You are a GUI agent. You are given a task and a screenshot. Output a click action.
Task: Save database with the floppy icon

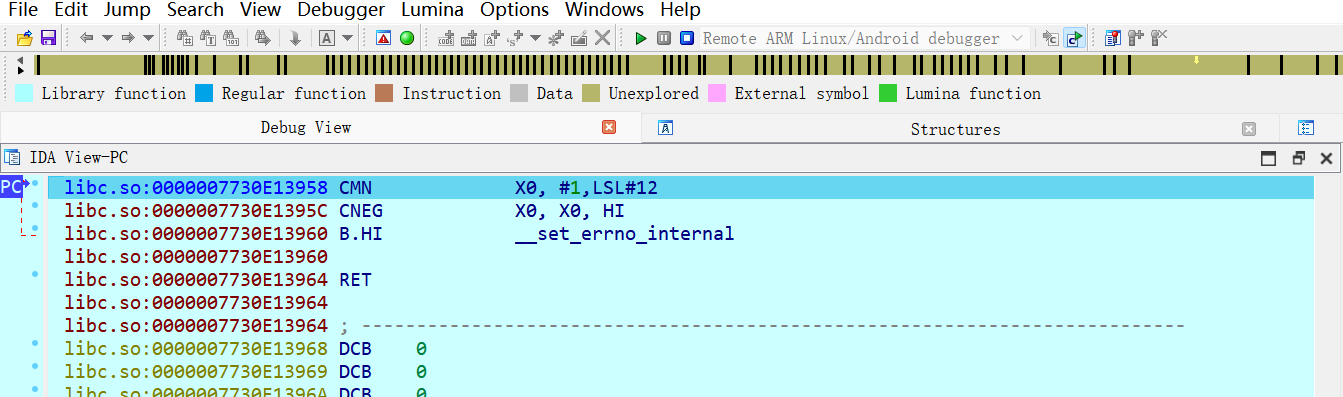(x=47, y=38)
